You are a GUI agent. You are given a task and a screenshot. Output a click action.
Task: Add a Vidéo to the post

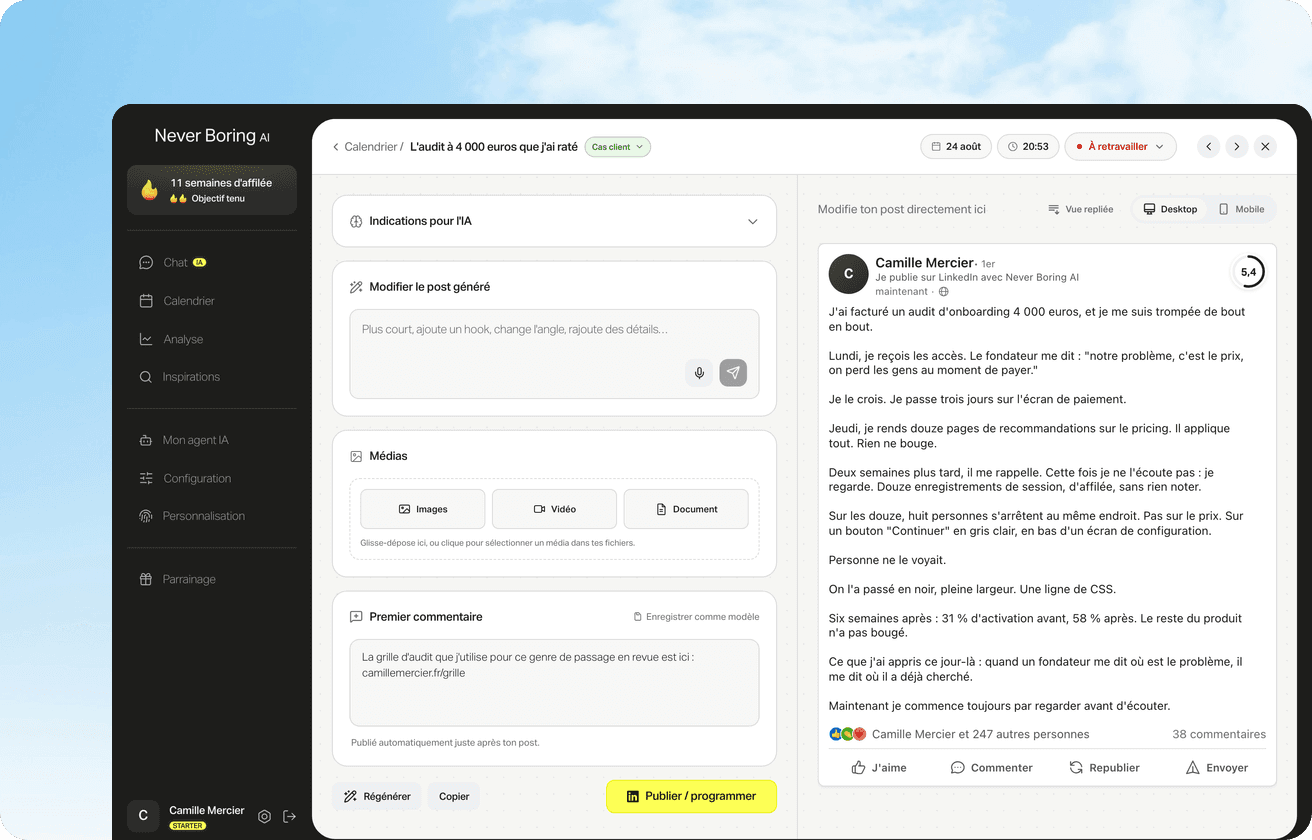coord(554,509)
